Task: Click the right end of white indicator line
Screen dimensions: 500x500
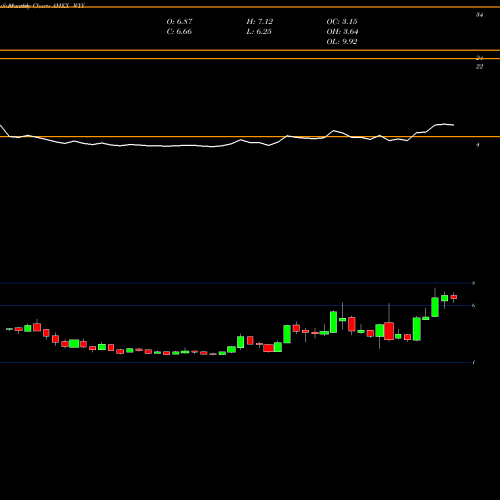Action: 453,125
